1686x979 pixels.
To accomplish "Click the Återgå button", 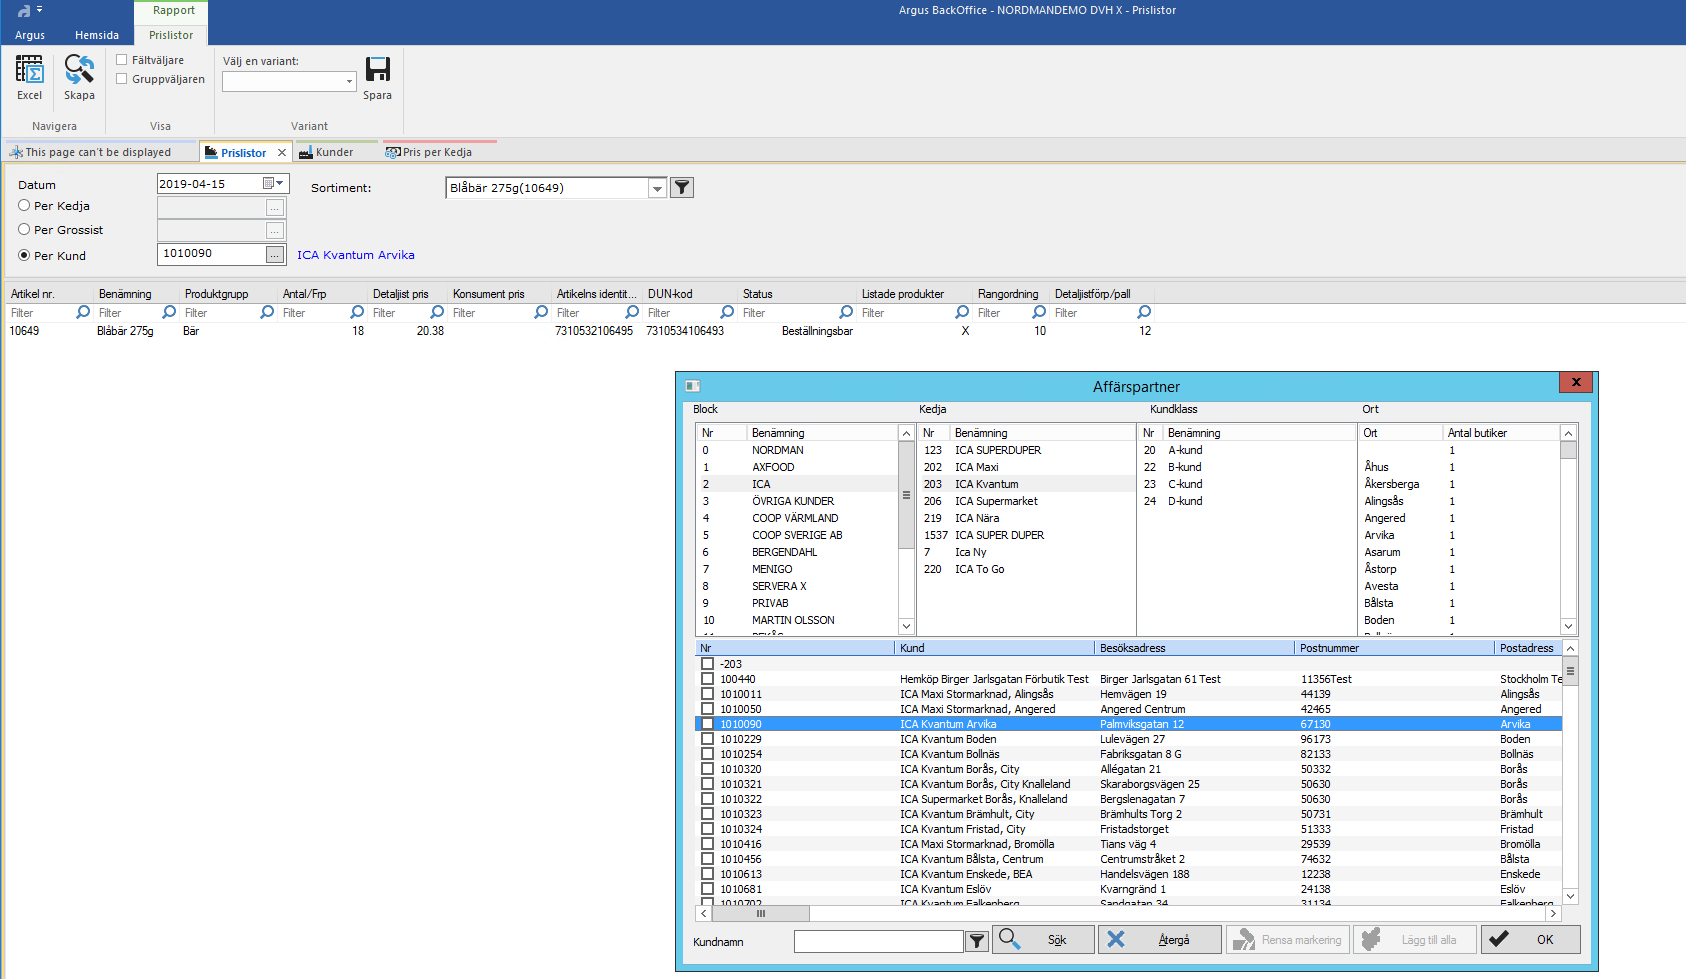I will [1160, 940].
